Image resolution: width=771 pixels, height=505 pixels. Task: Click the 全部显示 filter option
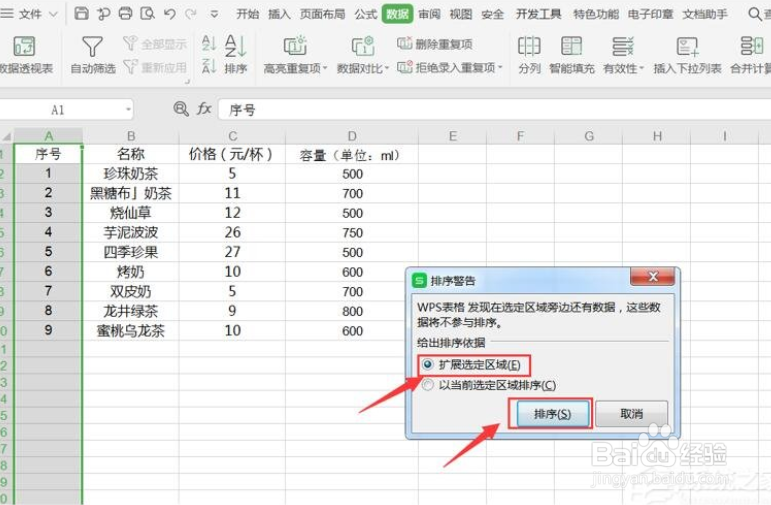click(x=155, y=44)
